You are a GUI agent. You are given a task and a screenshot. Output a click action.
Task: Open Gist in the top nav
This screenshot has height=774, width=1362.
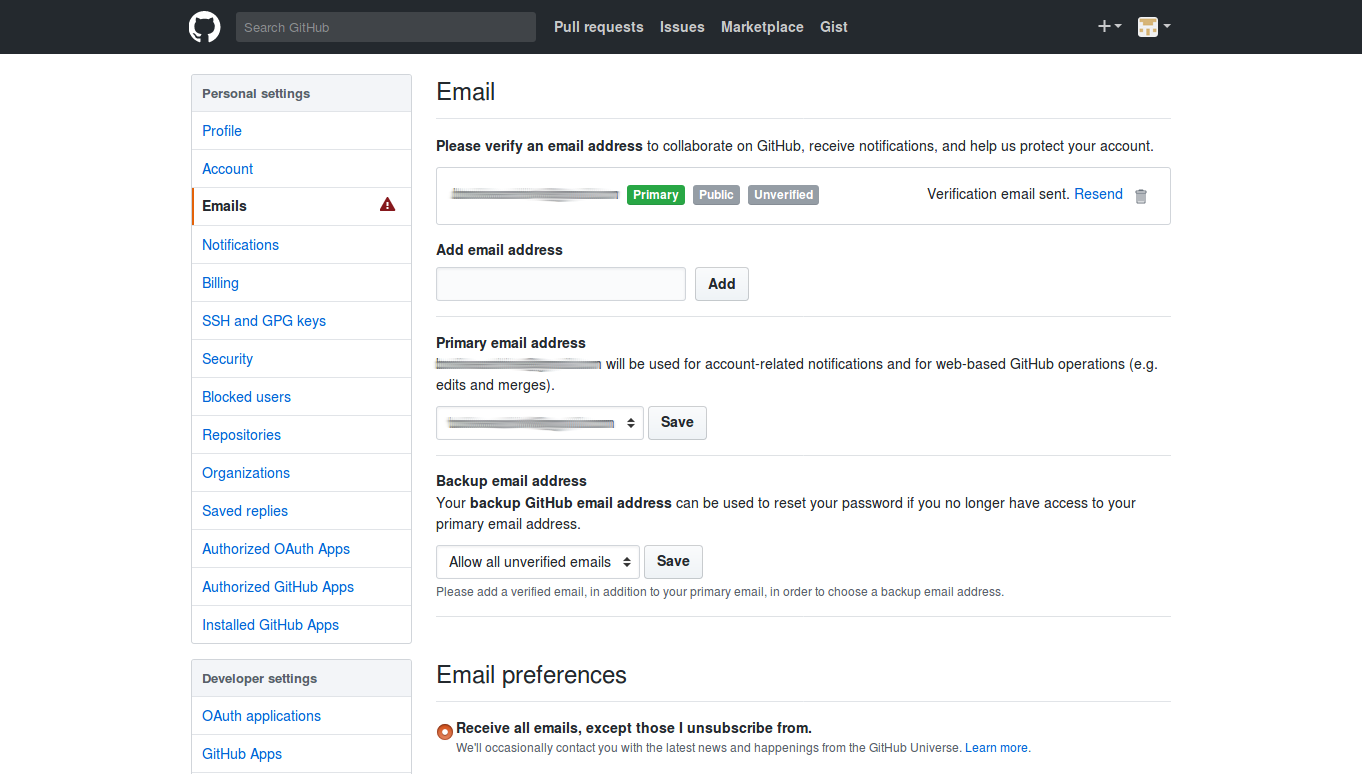coord(834,27)
